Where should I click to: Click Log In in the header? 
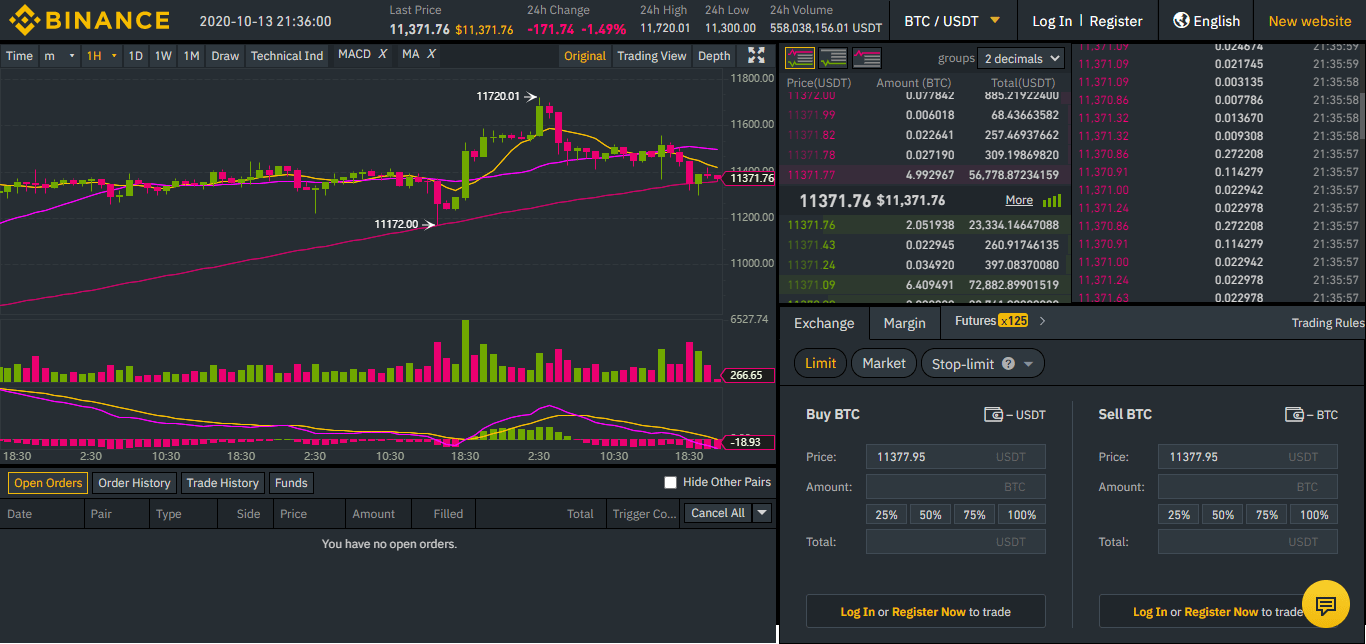click(1052, 21)
